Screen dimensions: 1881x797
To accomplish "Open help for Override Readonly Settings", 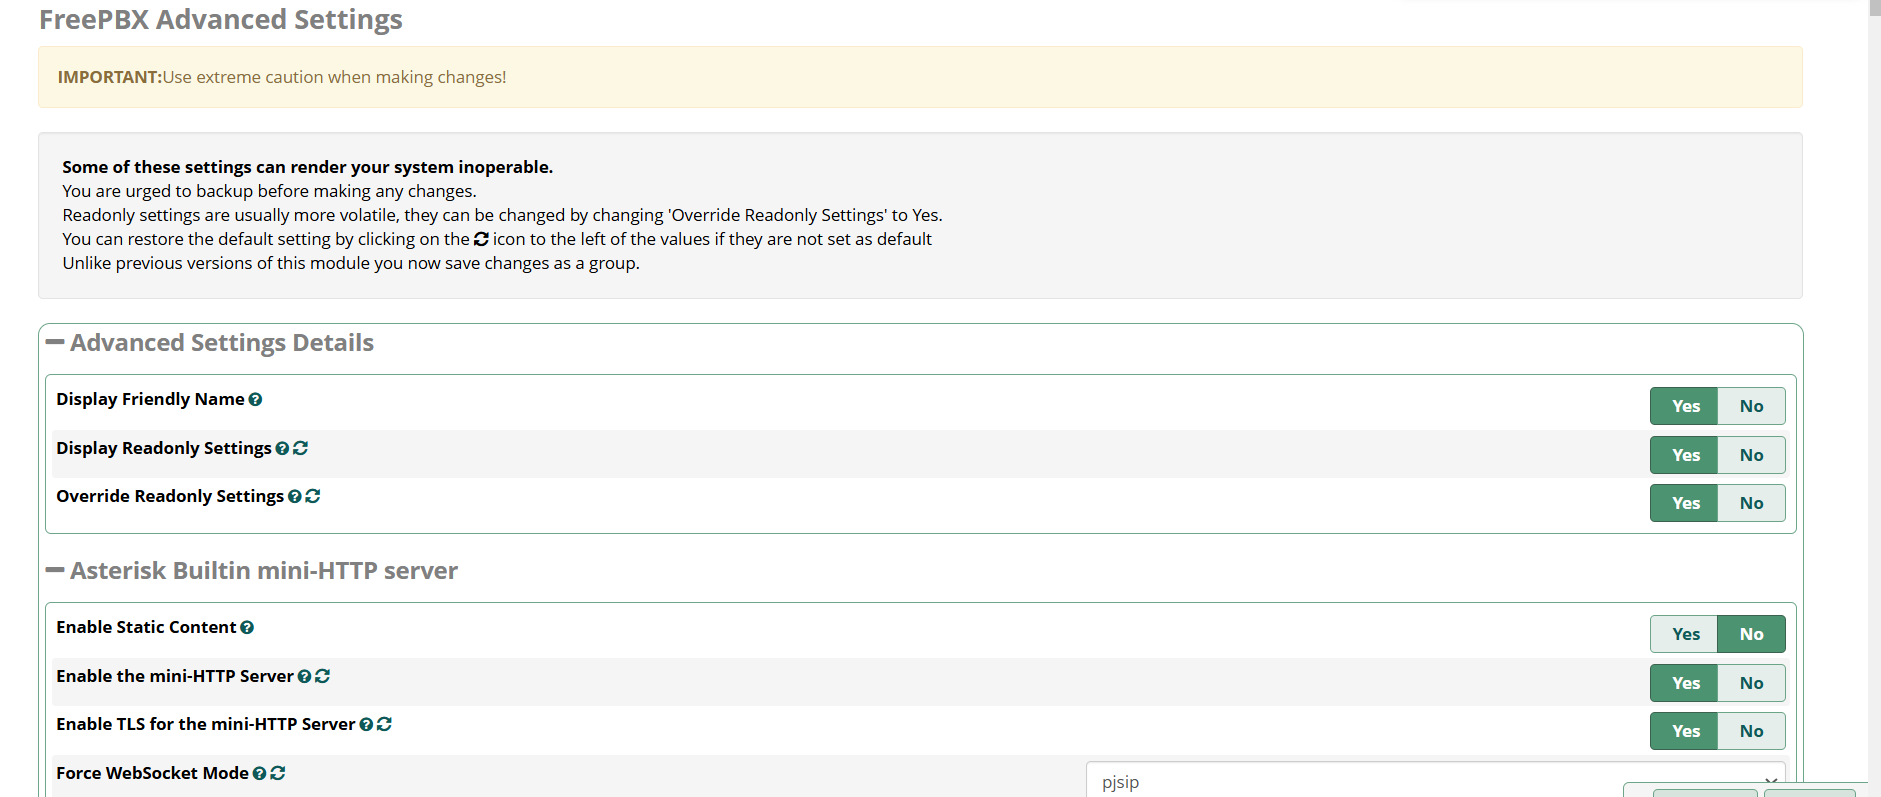I will pos(294,497).
